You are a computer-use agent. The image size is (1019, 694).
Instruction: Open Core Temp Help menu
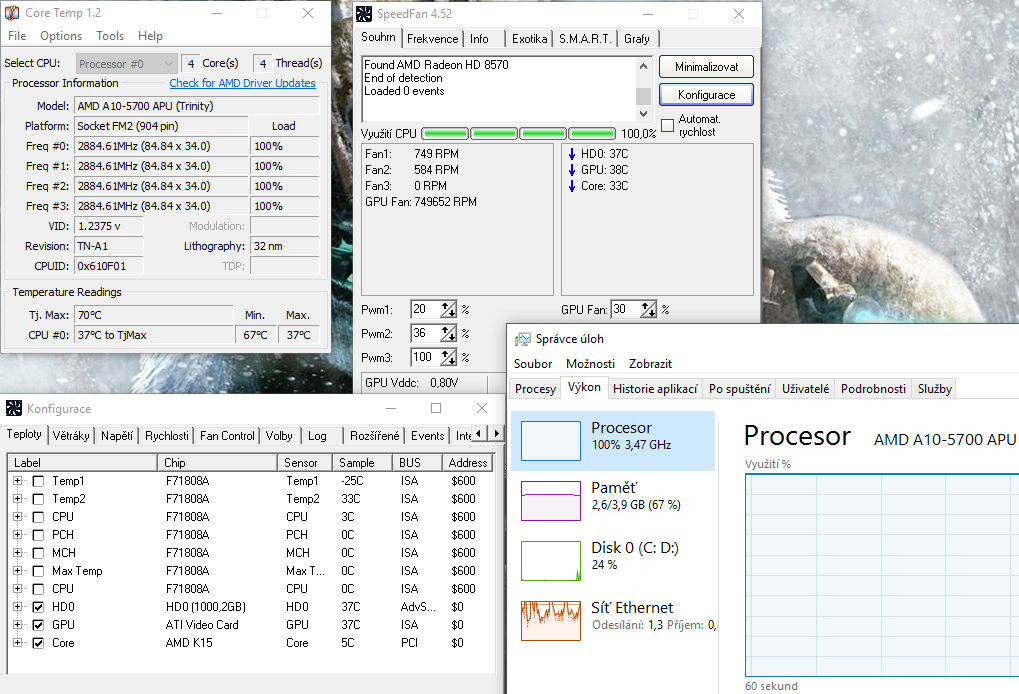point(150,36)
